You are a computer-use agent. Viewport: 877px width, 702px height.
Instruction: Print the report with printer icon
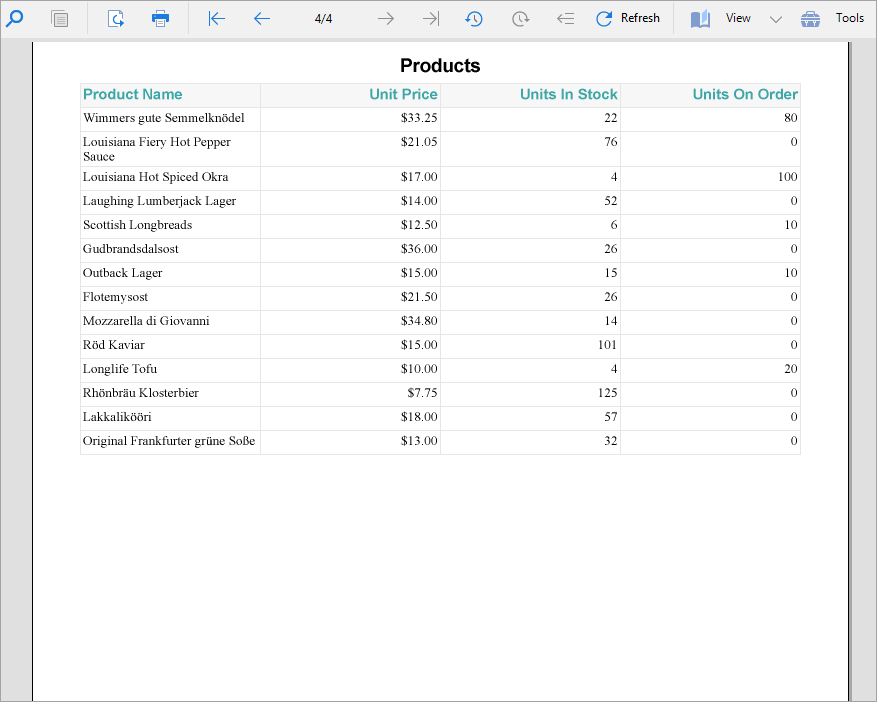(161, 18)
